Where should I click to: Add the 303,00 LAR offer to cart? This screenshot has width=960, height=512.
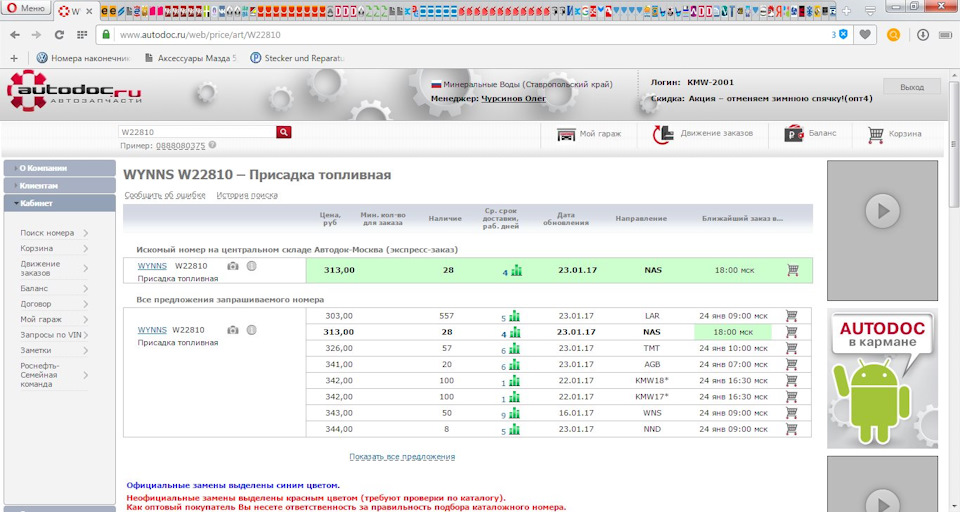[792, 316]
